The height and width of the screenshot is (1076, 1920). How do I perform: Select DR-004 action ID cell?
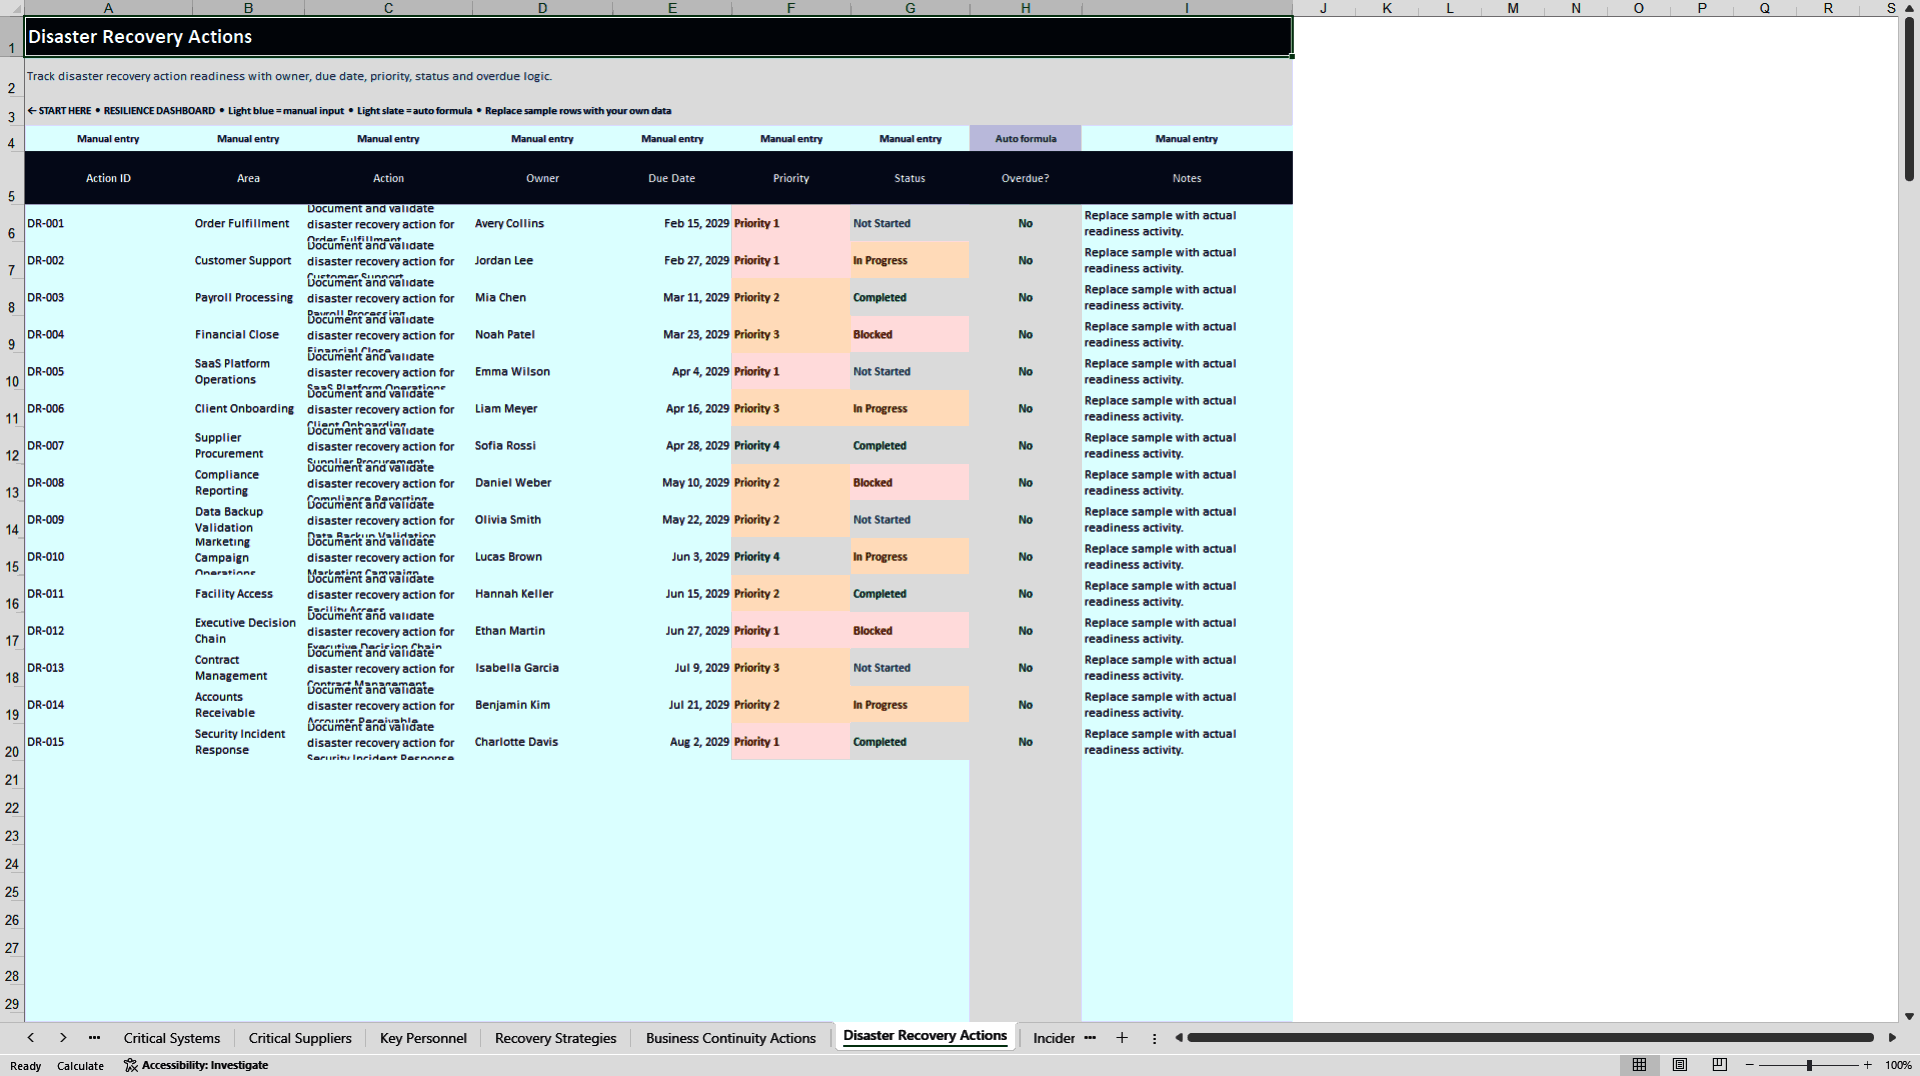tap(108, 334)
